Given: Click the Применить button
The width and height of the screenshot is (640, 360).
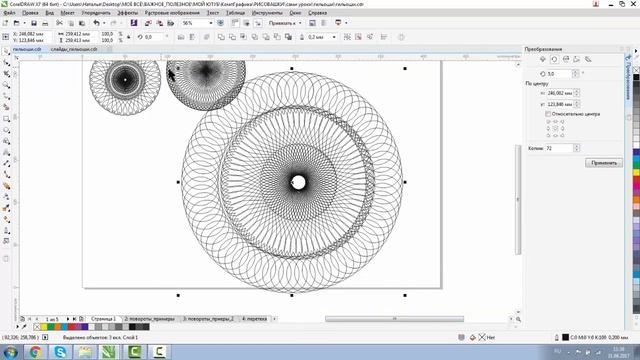Looking at the screenshot, I should (604, 163).
